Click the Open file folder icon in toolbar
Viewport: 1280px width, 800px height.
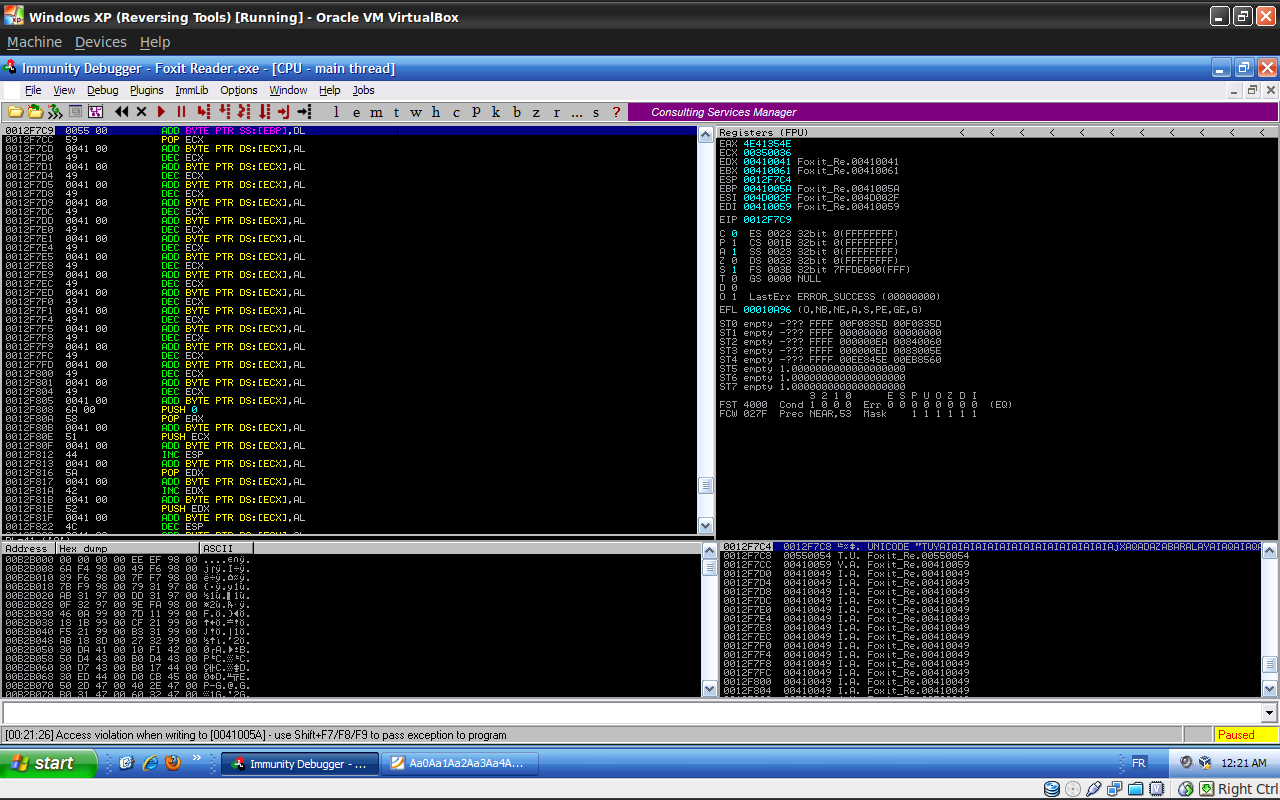(x=16, y=112)
